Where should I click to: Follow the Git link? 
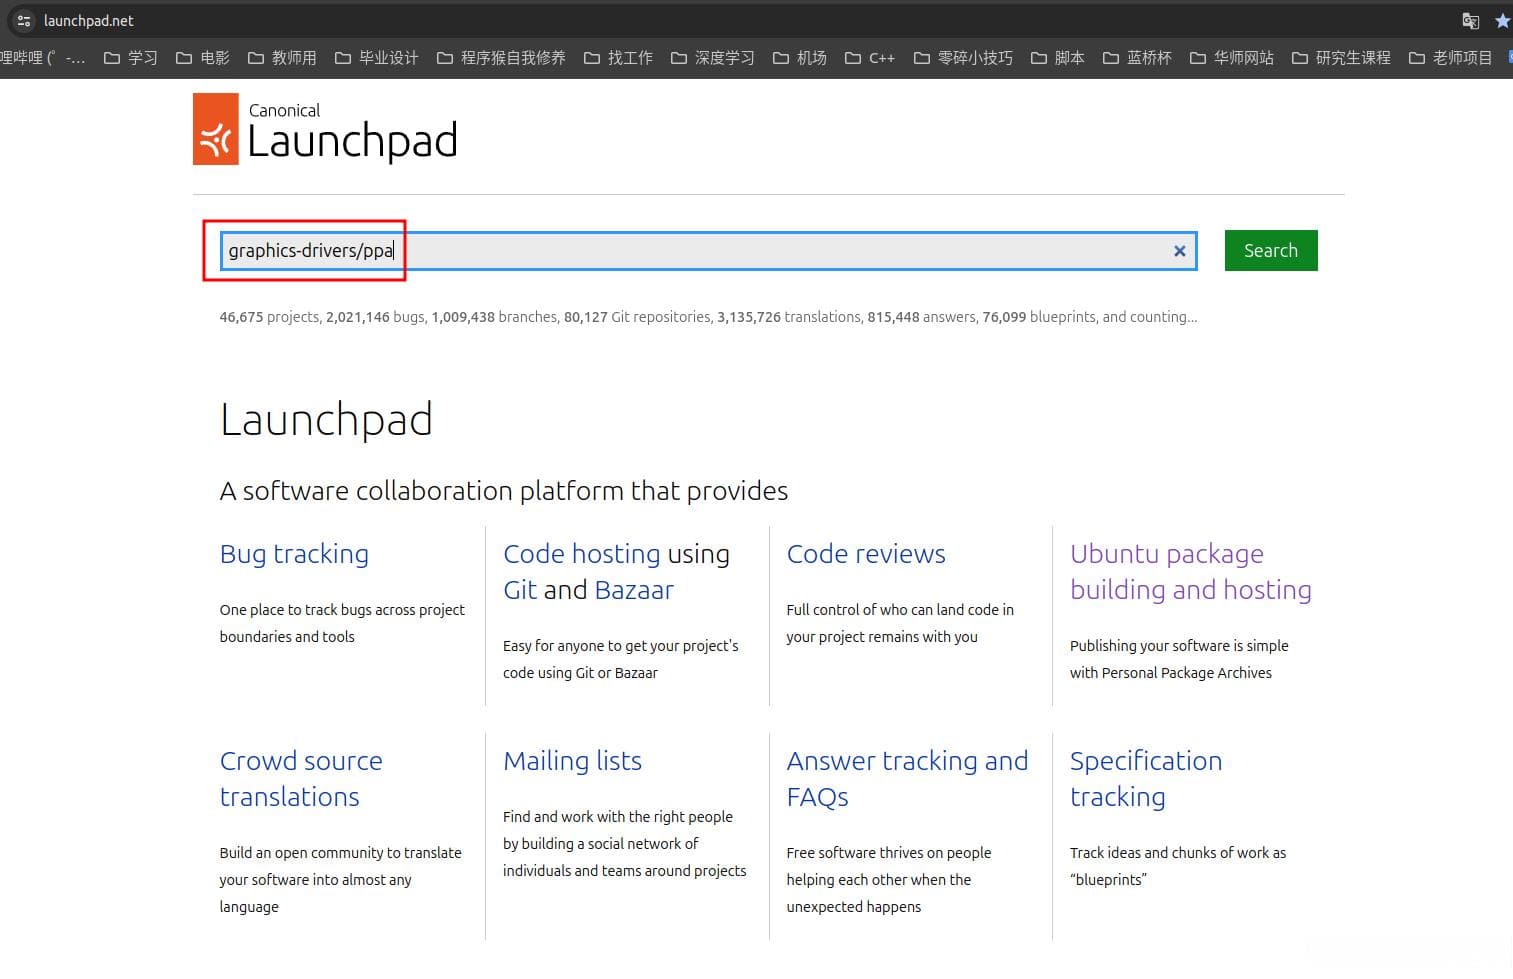pyautogui.click(x=520, y=590)
